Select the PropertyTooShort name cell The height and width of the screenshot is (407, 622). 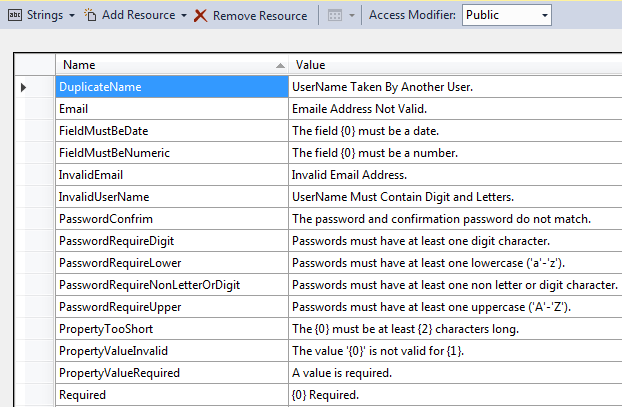click(x=170, y=329)
